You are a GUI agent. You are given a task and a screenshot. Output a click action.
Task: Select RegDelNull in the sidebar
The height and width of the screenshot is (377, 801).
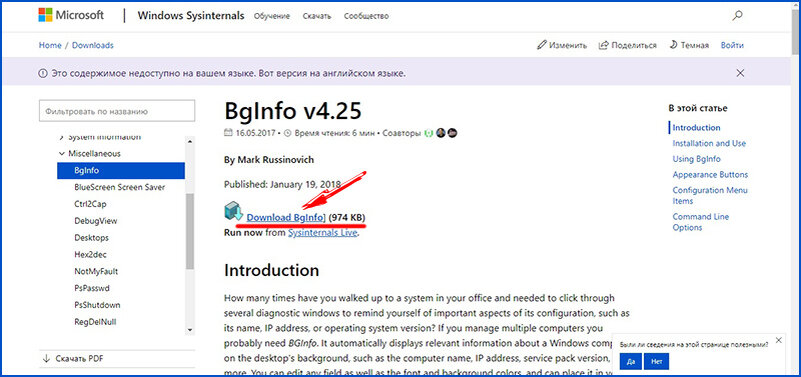pos(95,322)
